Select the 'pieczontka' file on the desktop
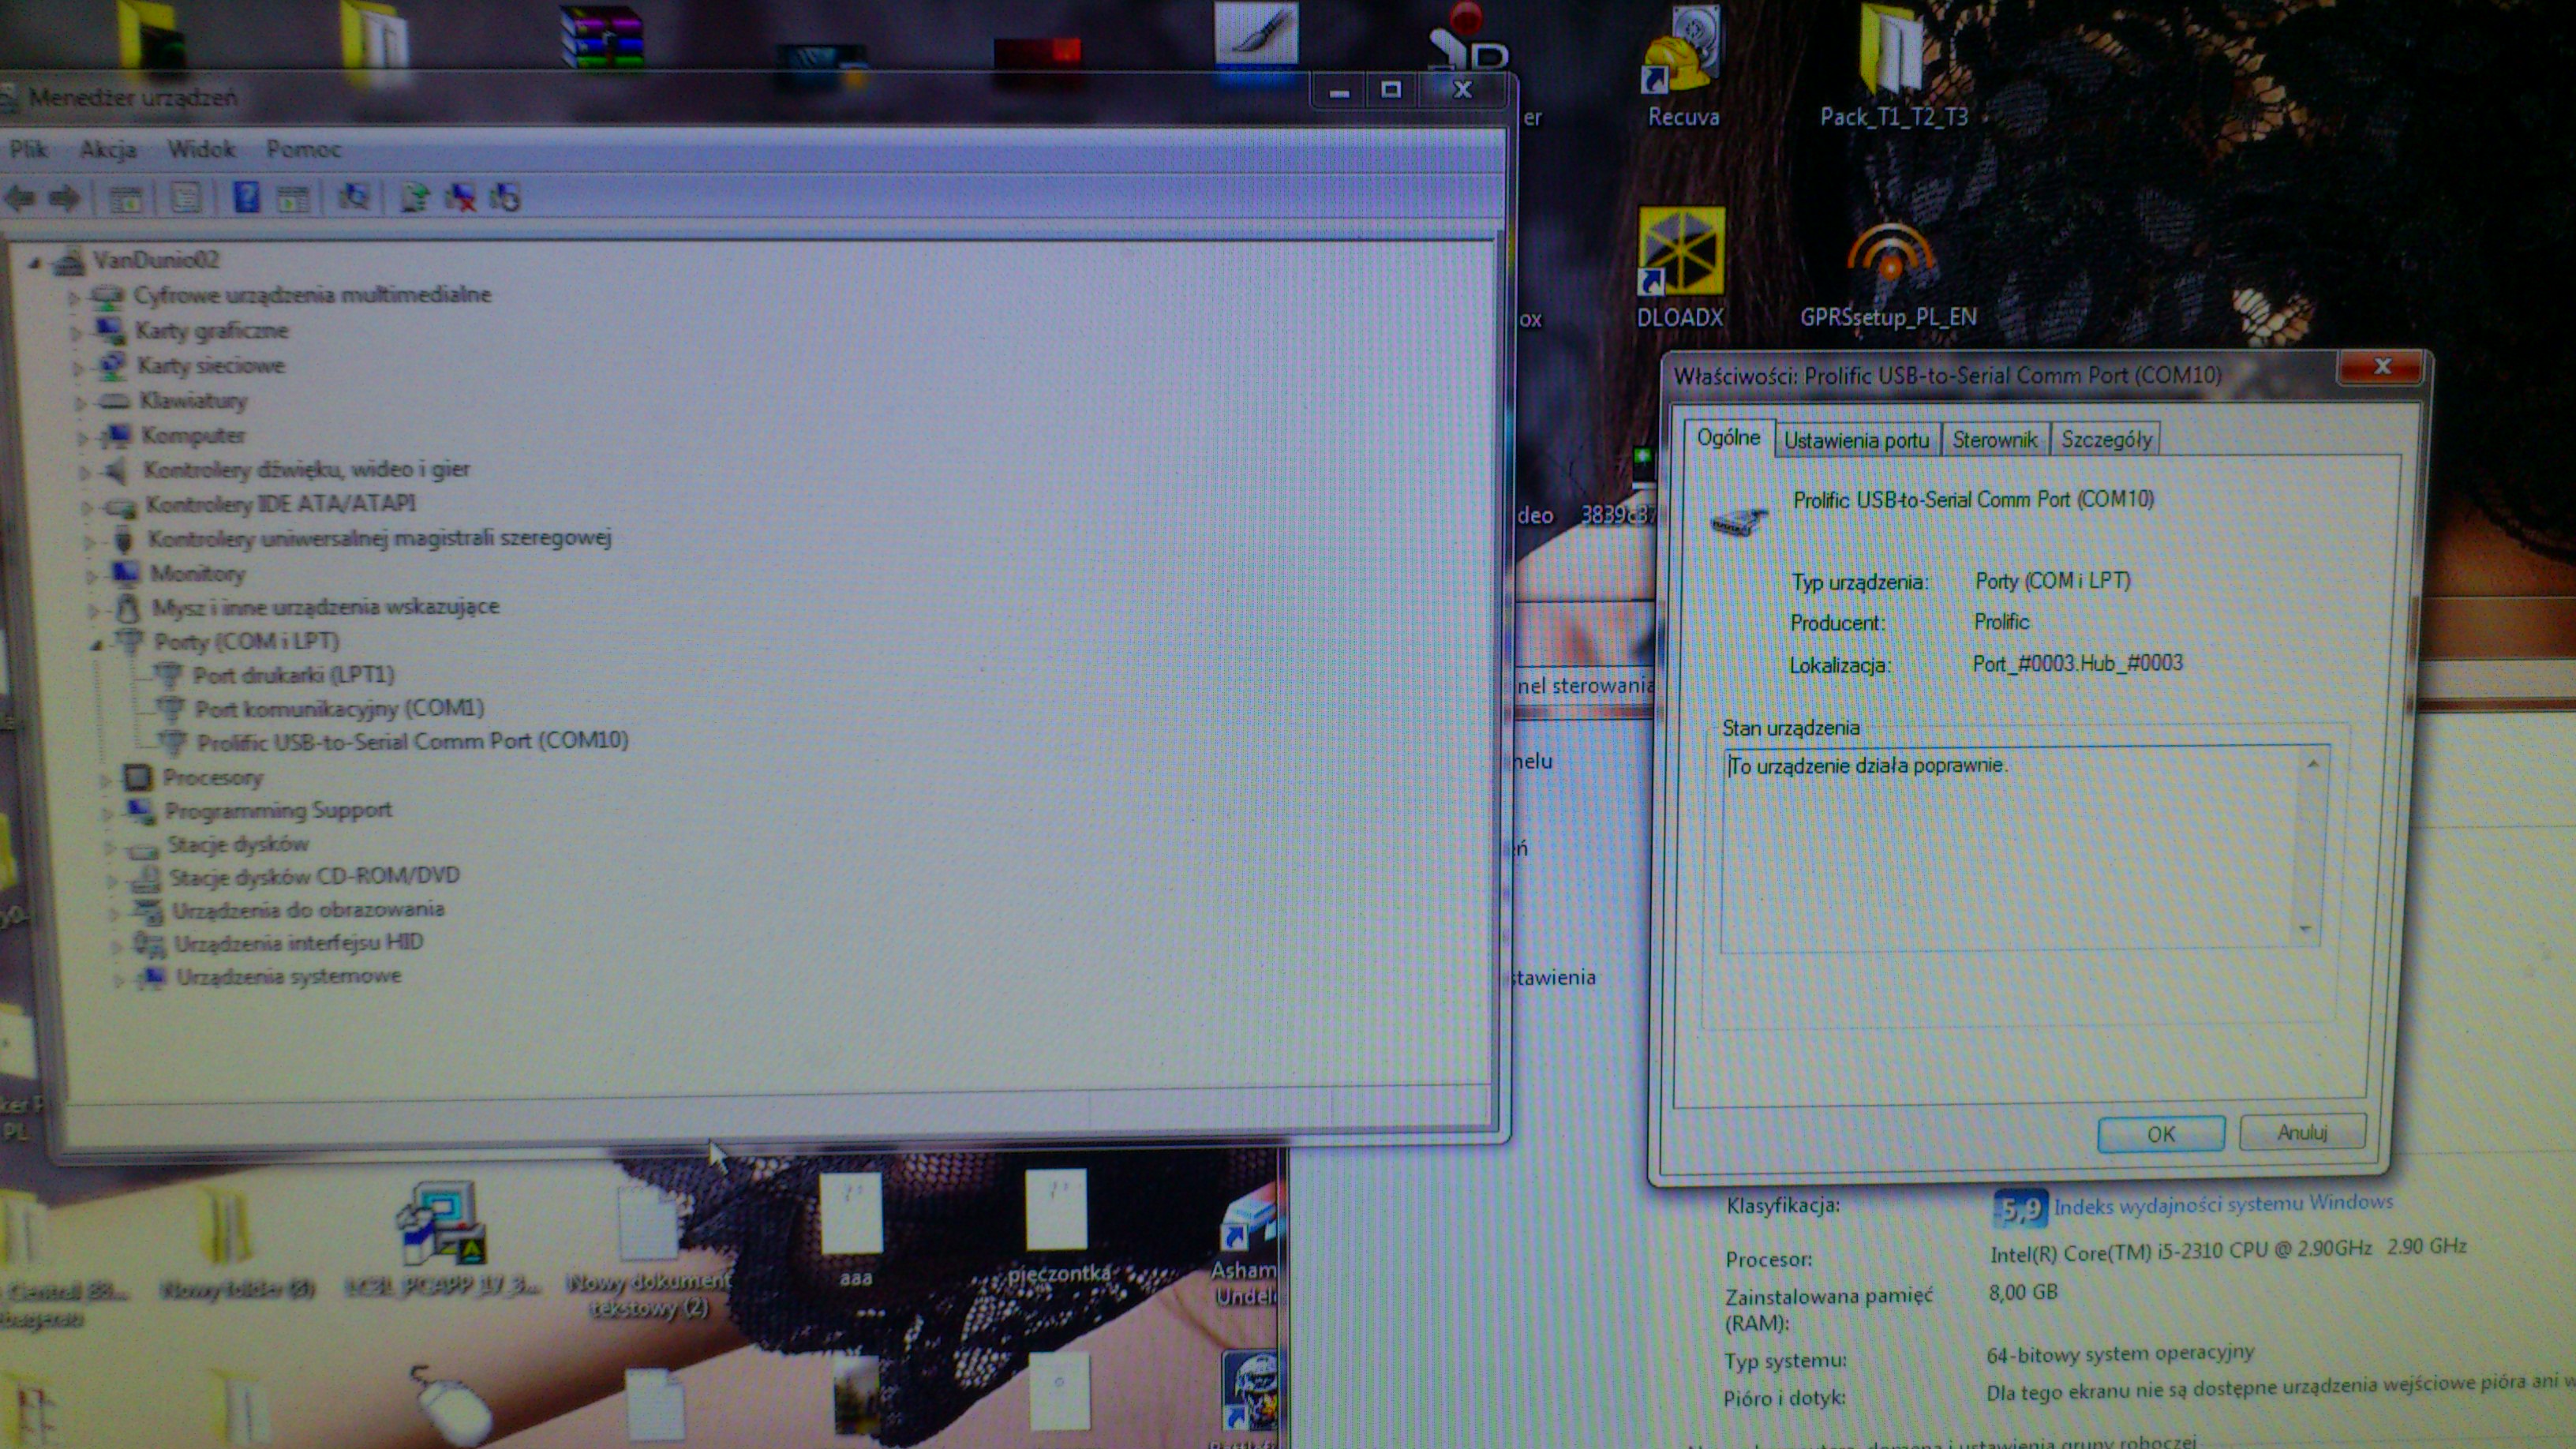Viewport: 2576px width, 1449px height. click(x=1059, y=1228)
